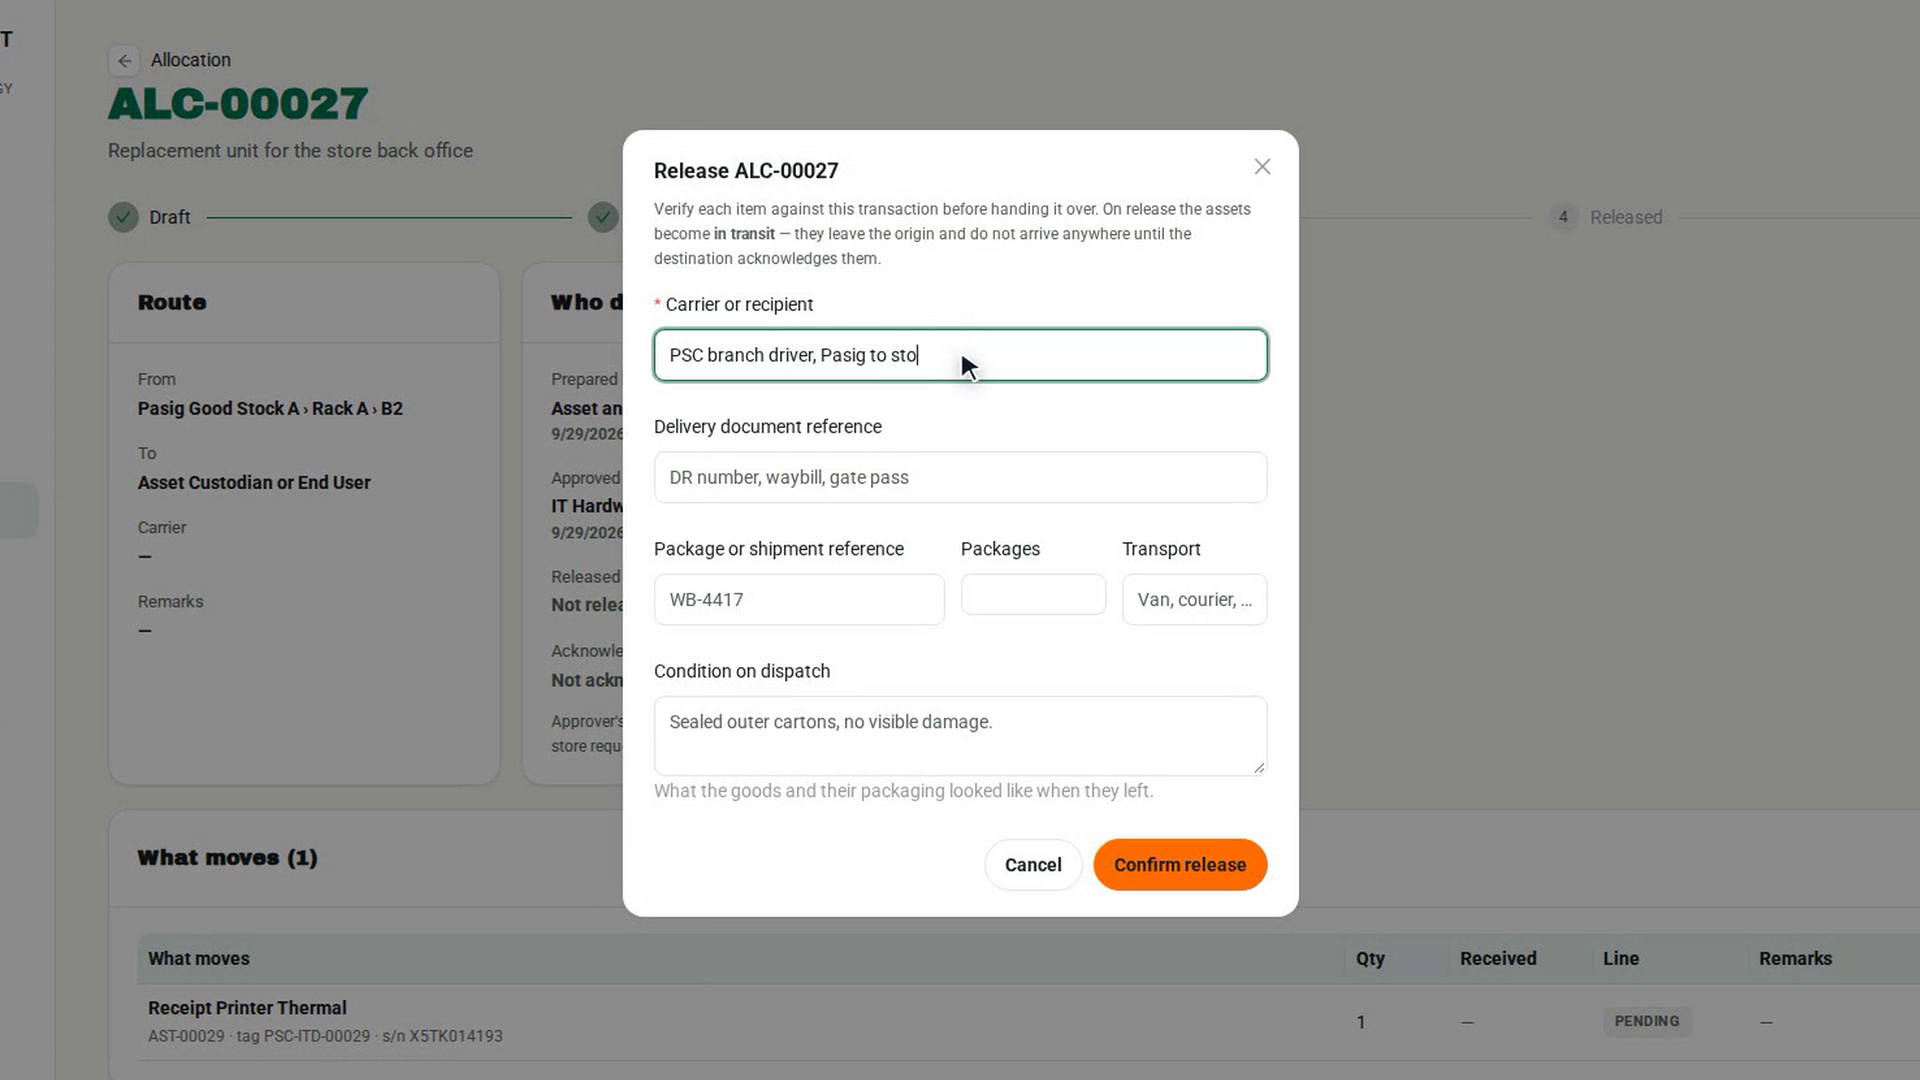This screenshot has width=1920, height=1080.
Task: Click the Route card heading
Action: tap(172, 302)
